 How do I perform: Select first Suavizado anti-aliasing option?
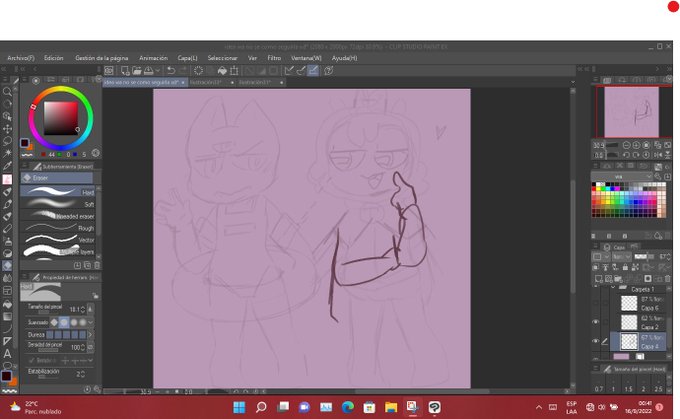(x=54, y=322)
